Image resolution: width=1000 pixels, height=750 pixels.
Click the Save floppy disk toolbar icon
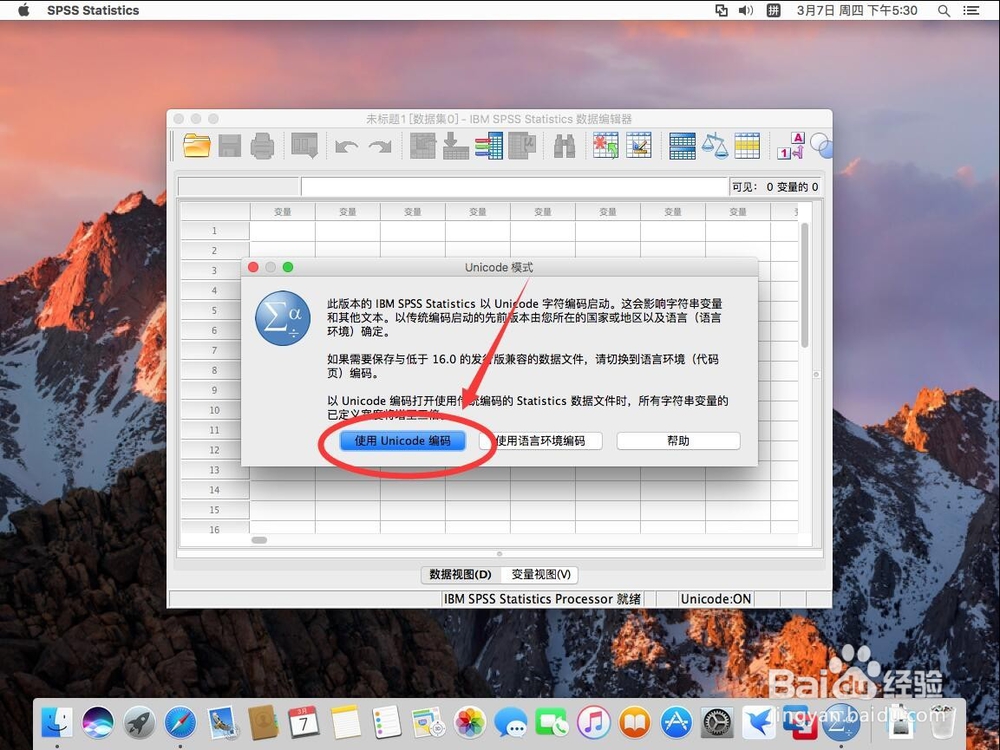click(230, 146)
